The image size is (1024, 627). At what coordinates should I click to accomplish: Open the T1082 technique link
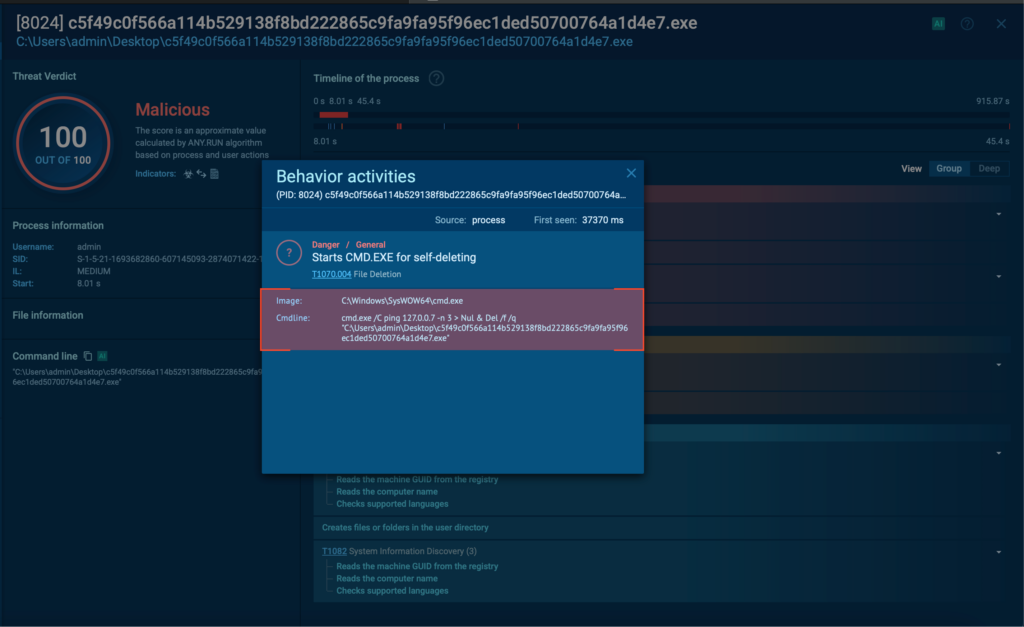(x=334, y=552)
